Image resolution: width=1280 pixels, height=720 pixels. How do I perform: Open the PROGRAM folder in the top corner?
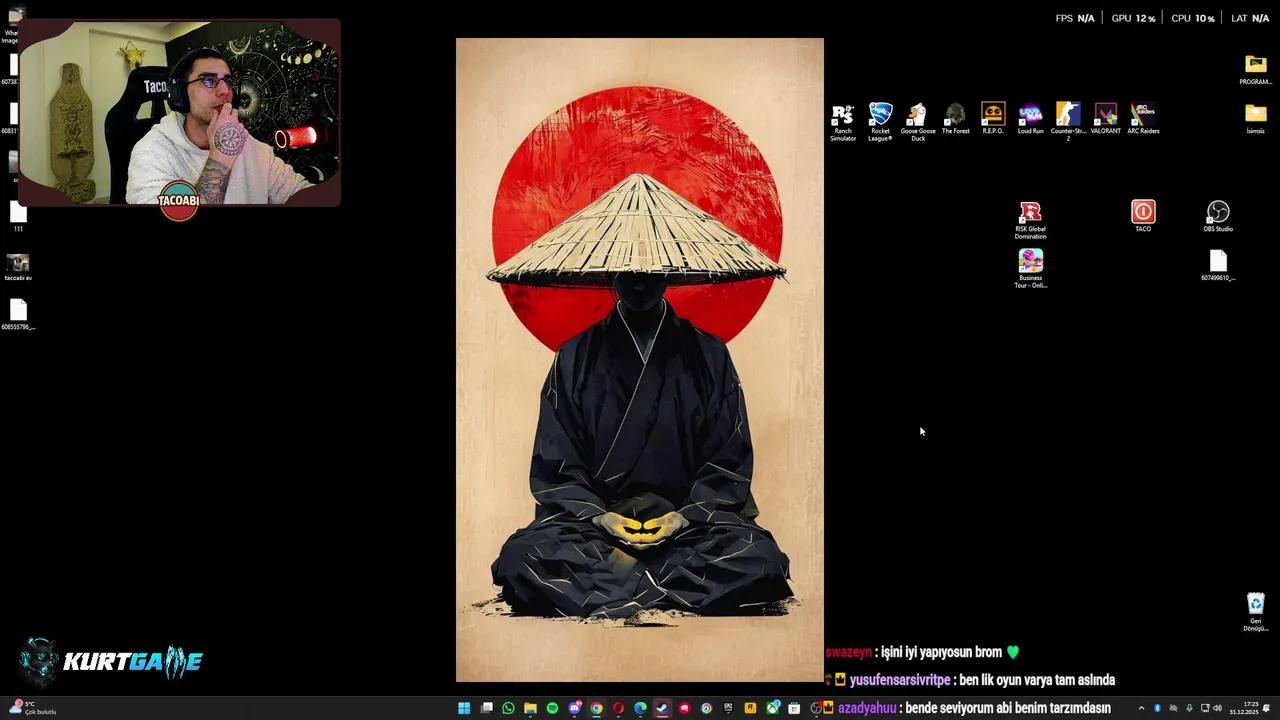coord(1255,70)
